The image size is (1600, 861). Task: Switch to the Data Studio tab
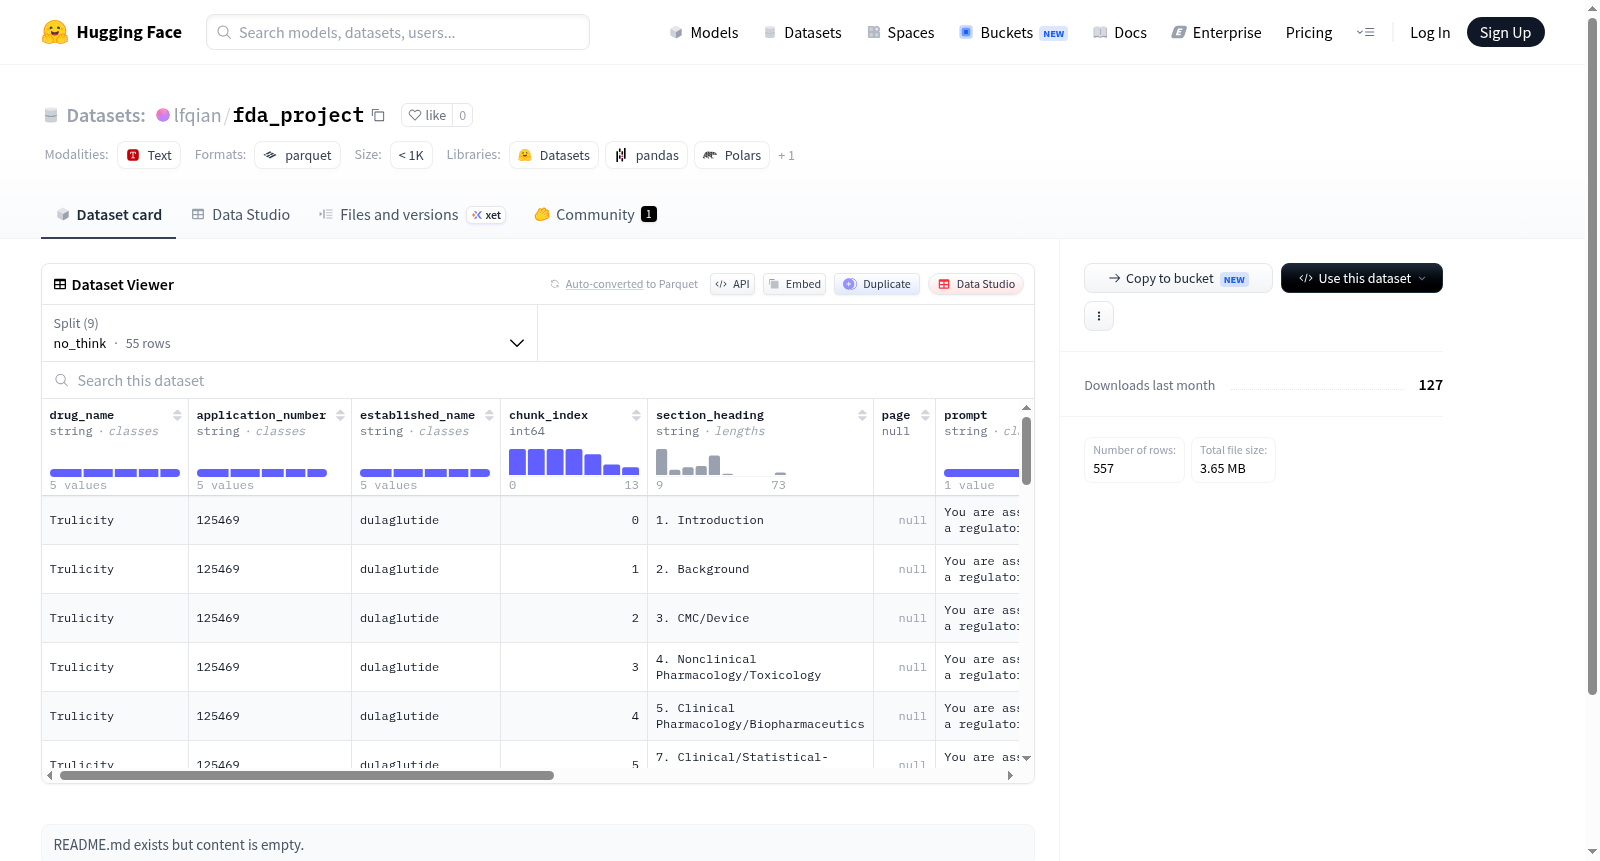(241, 214)
